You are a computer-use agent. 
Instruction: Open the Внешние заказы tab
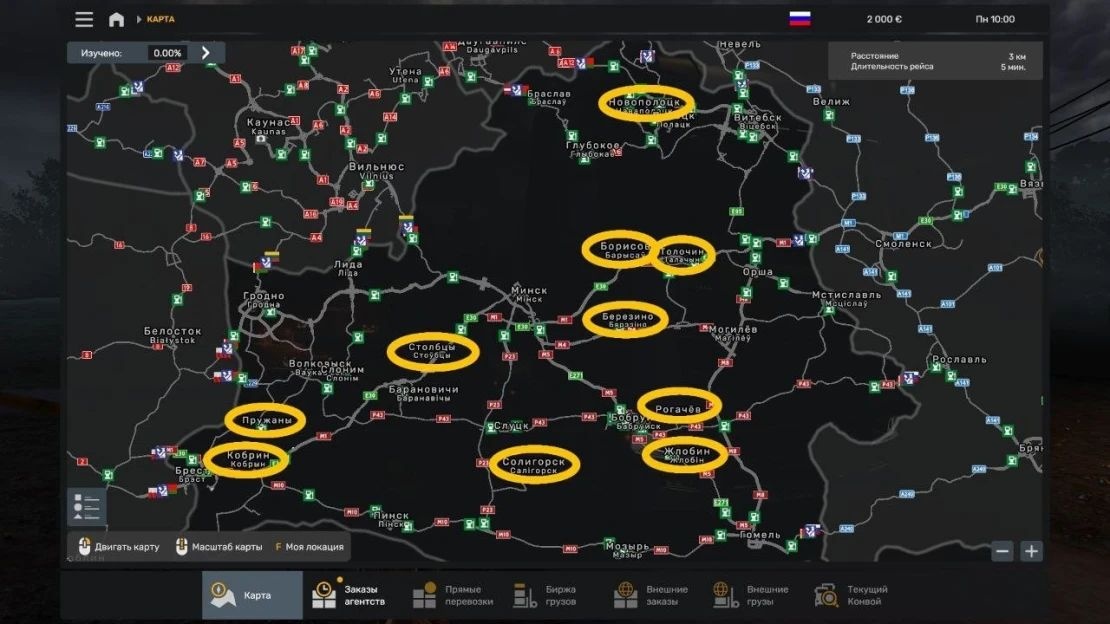pos(650,595)
